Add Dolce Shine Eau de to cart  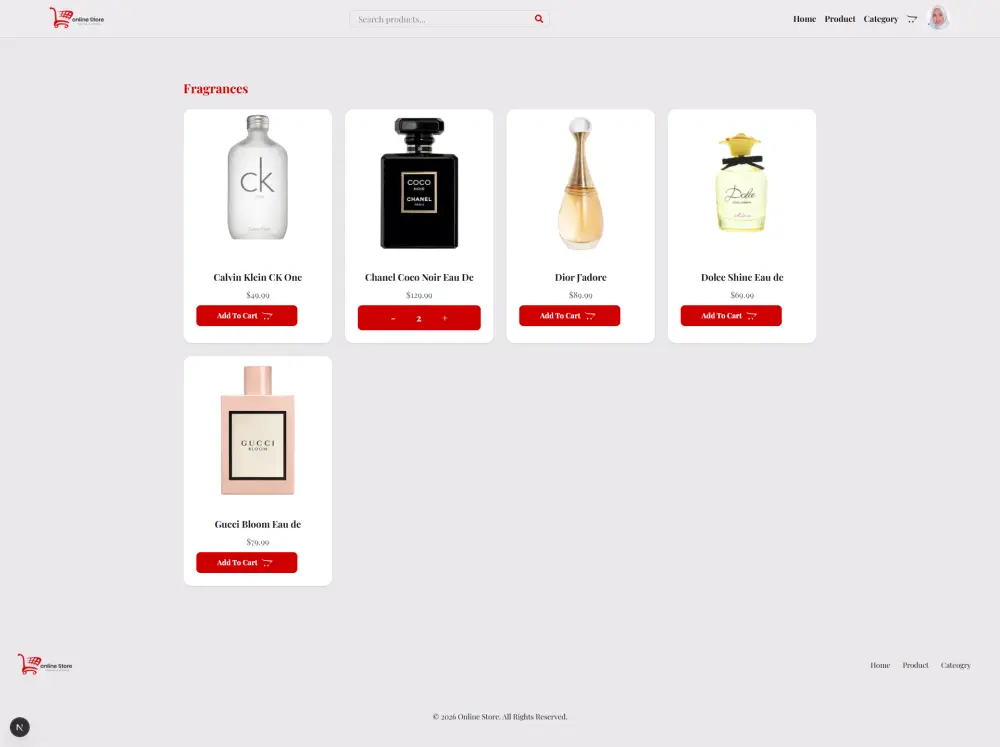pos(731,316)
